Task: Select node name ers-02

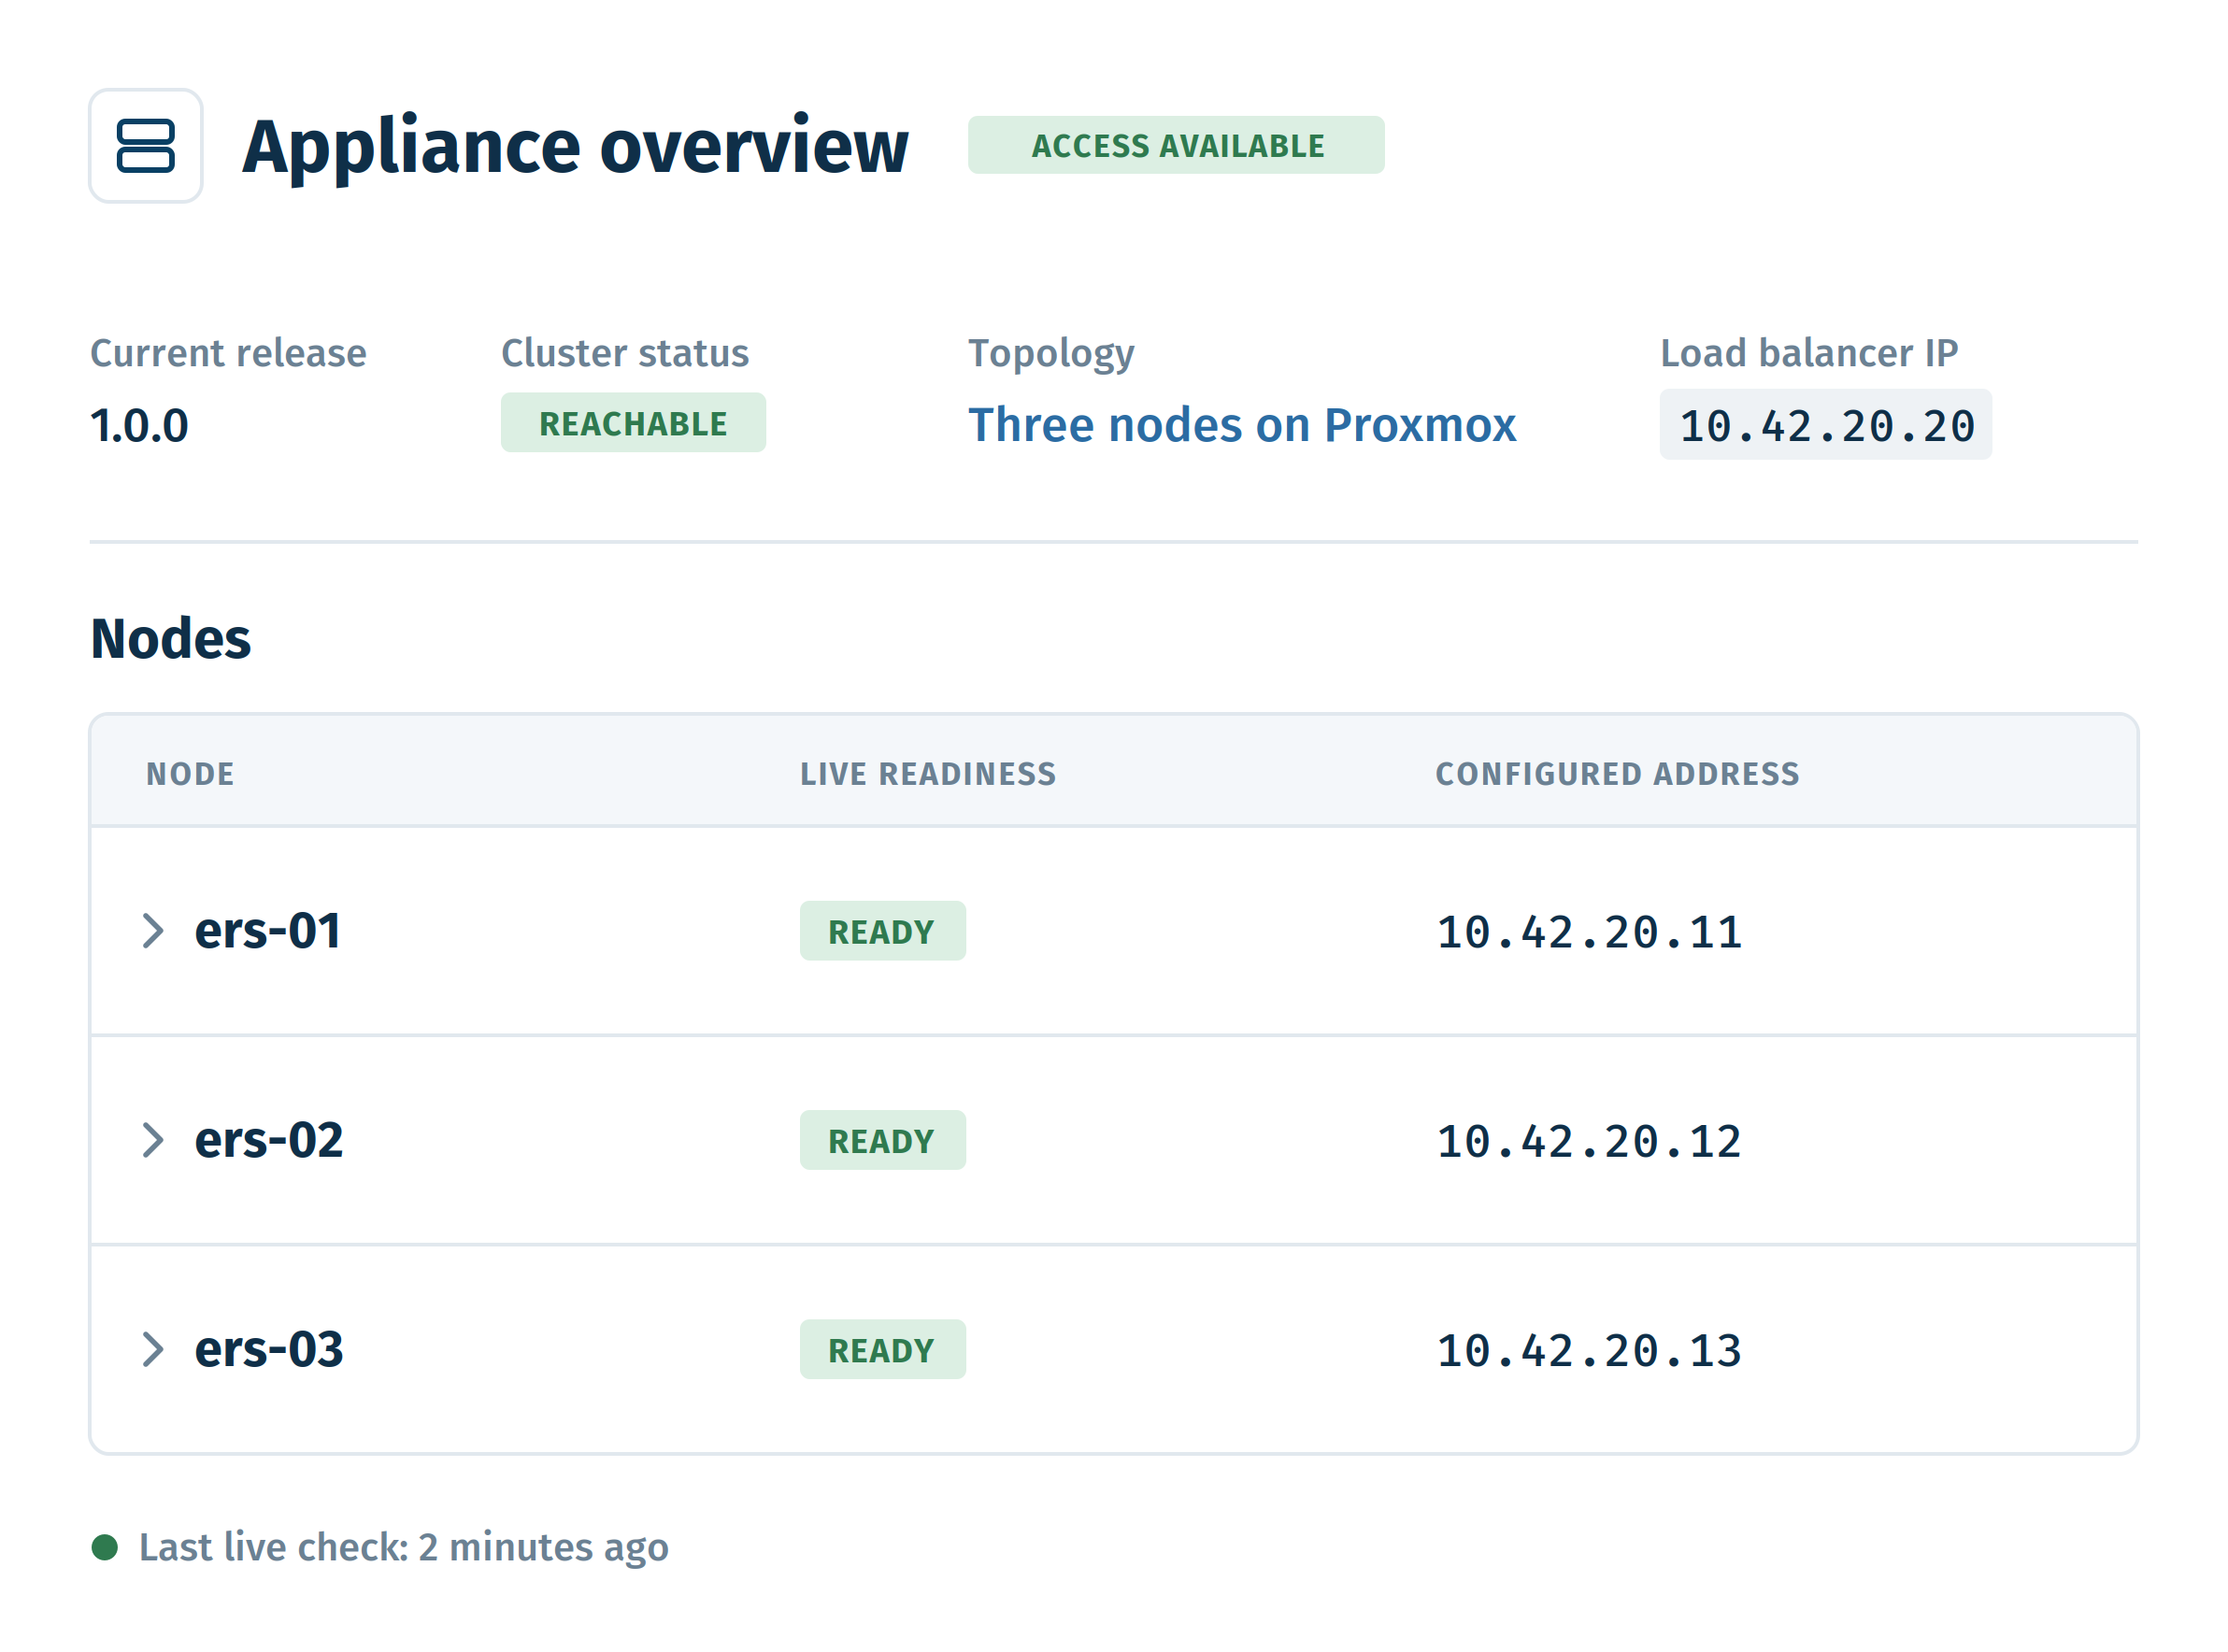Action: (268, 1140)
